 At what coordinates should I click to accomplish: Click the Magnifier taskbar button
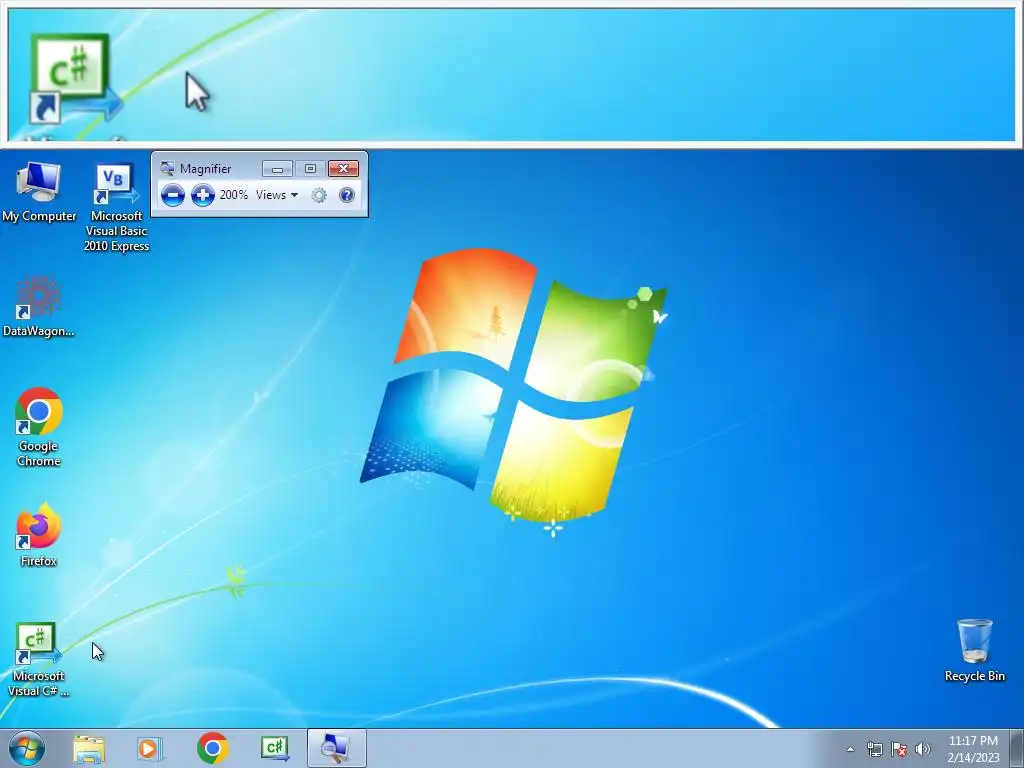[x=336, y=748]
